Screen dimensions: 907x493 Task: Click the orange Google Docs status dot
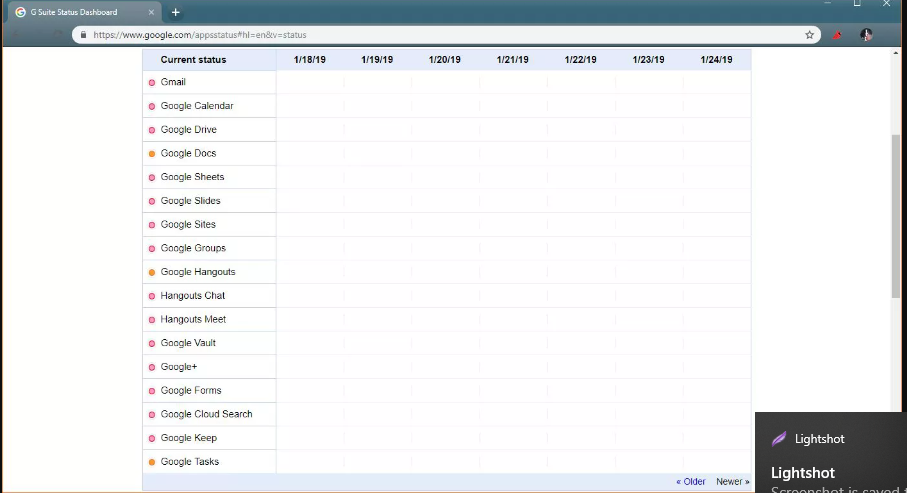coord(152,154)
